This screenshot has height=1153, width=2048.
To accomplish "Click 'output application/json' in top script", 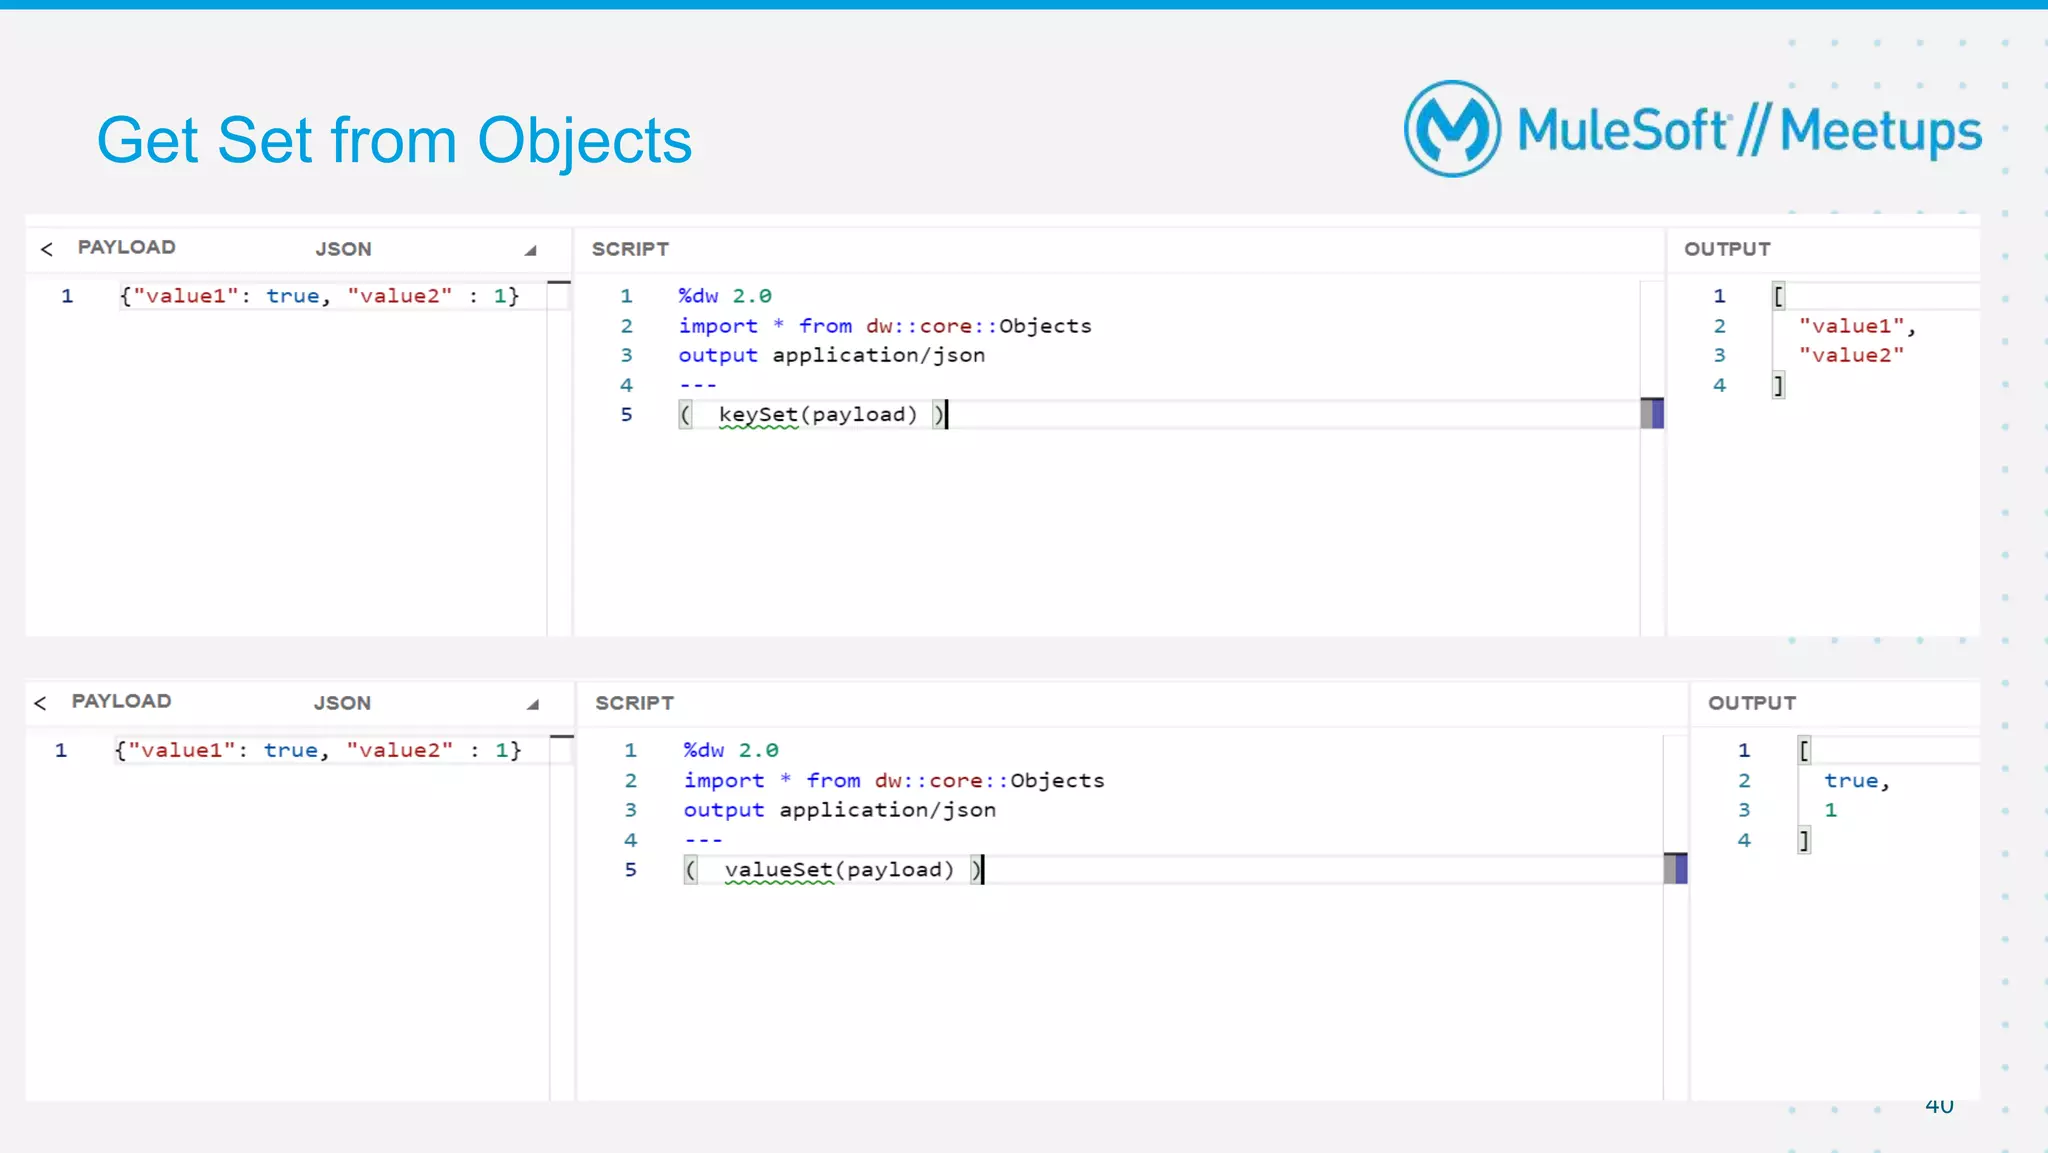I will 832,355.
